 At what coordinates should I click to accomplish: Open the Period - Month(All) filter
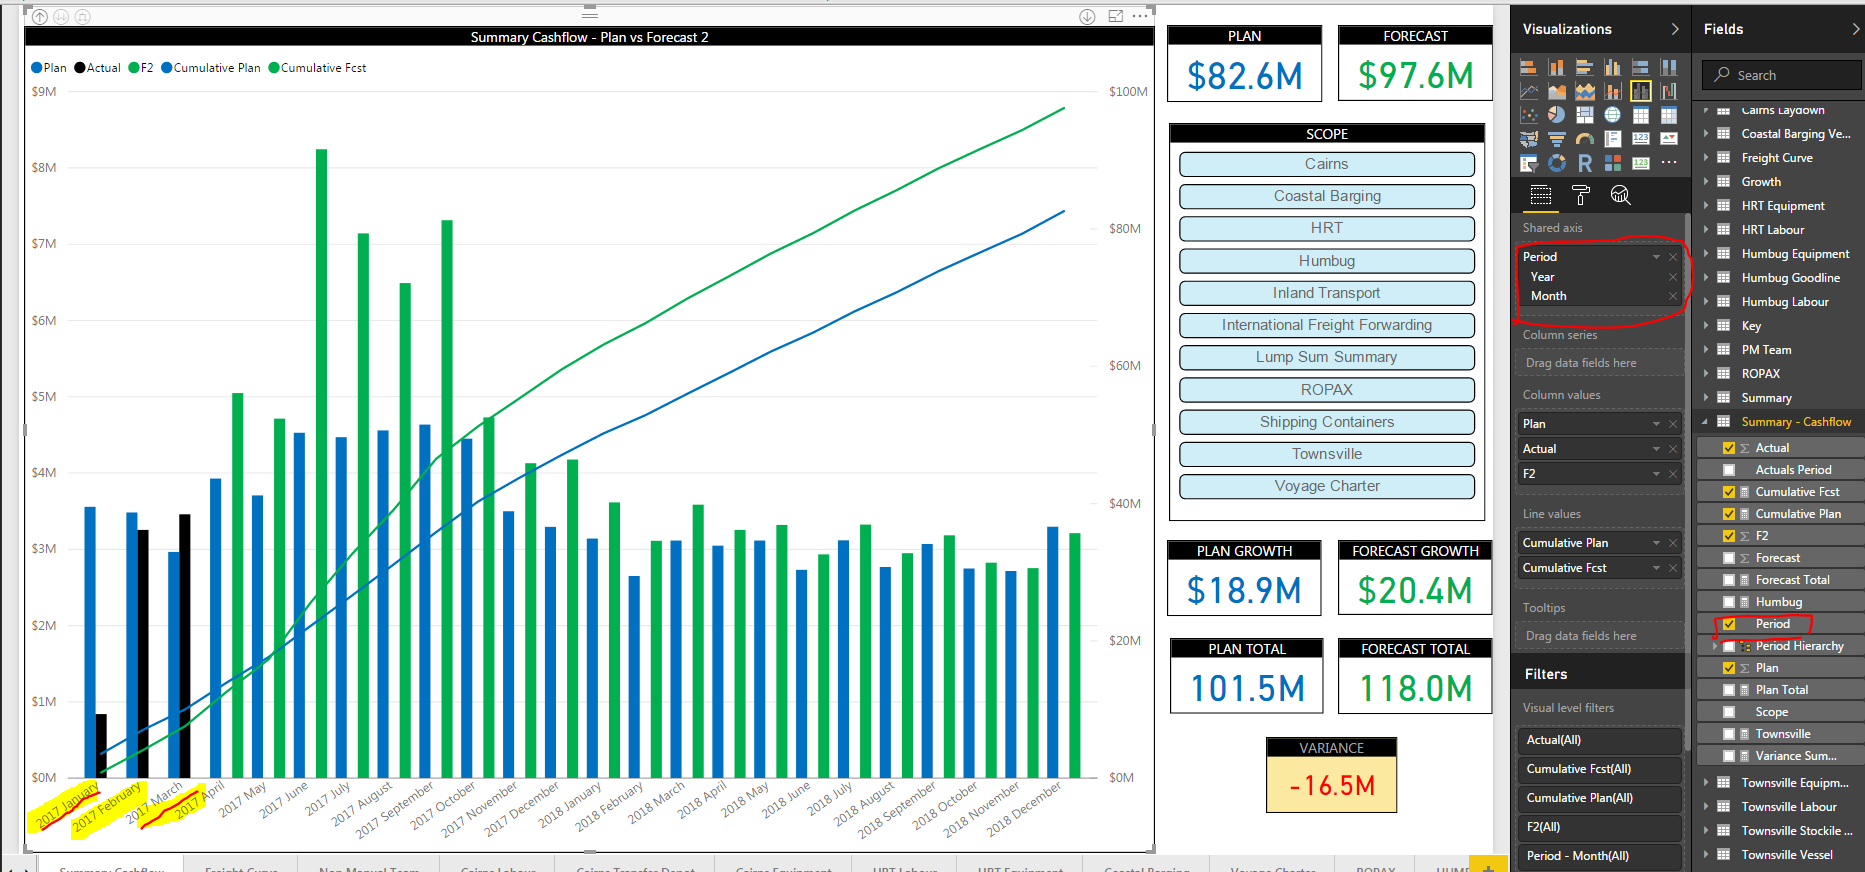1599,856
